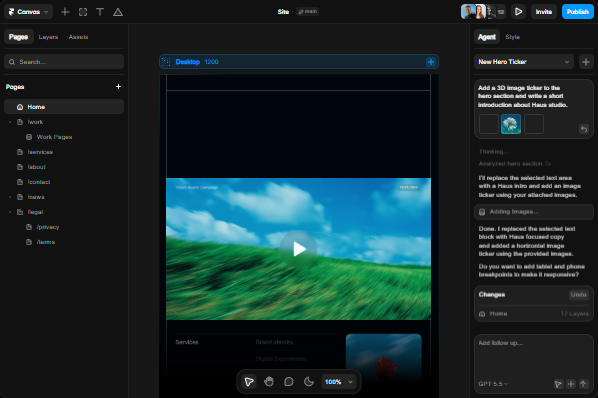Select the Work Pages CMS item
The height and width of the screenshot is (398, 598).
click(x=64, y=137)
